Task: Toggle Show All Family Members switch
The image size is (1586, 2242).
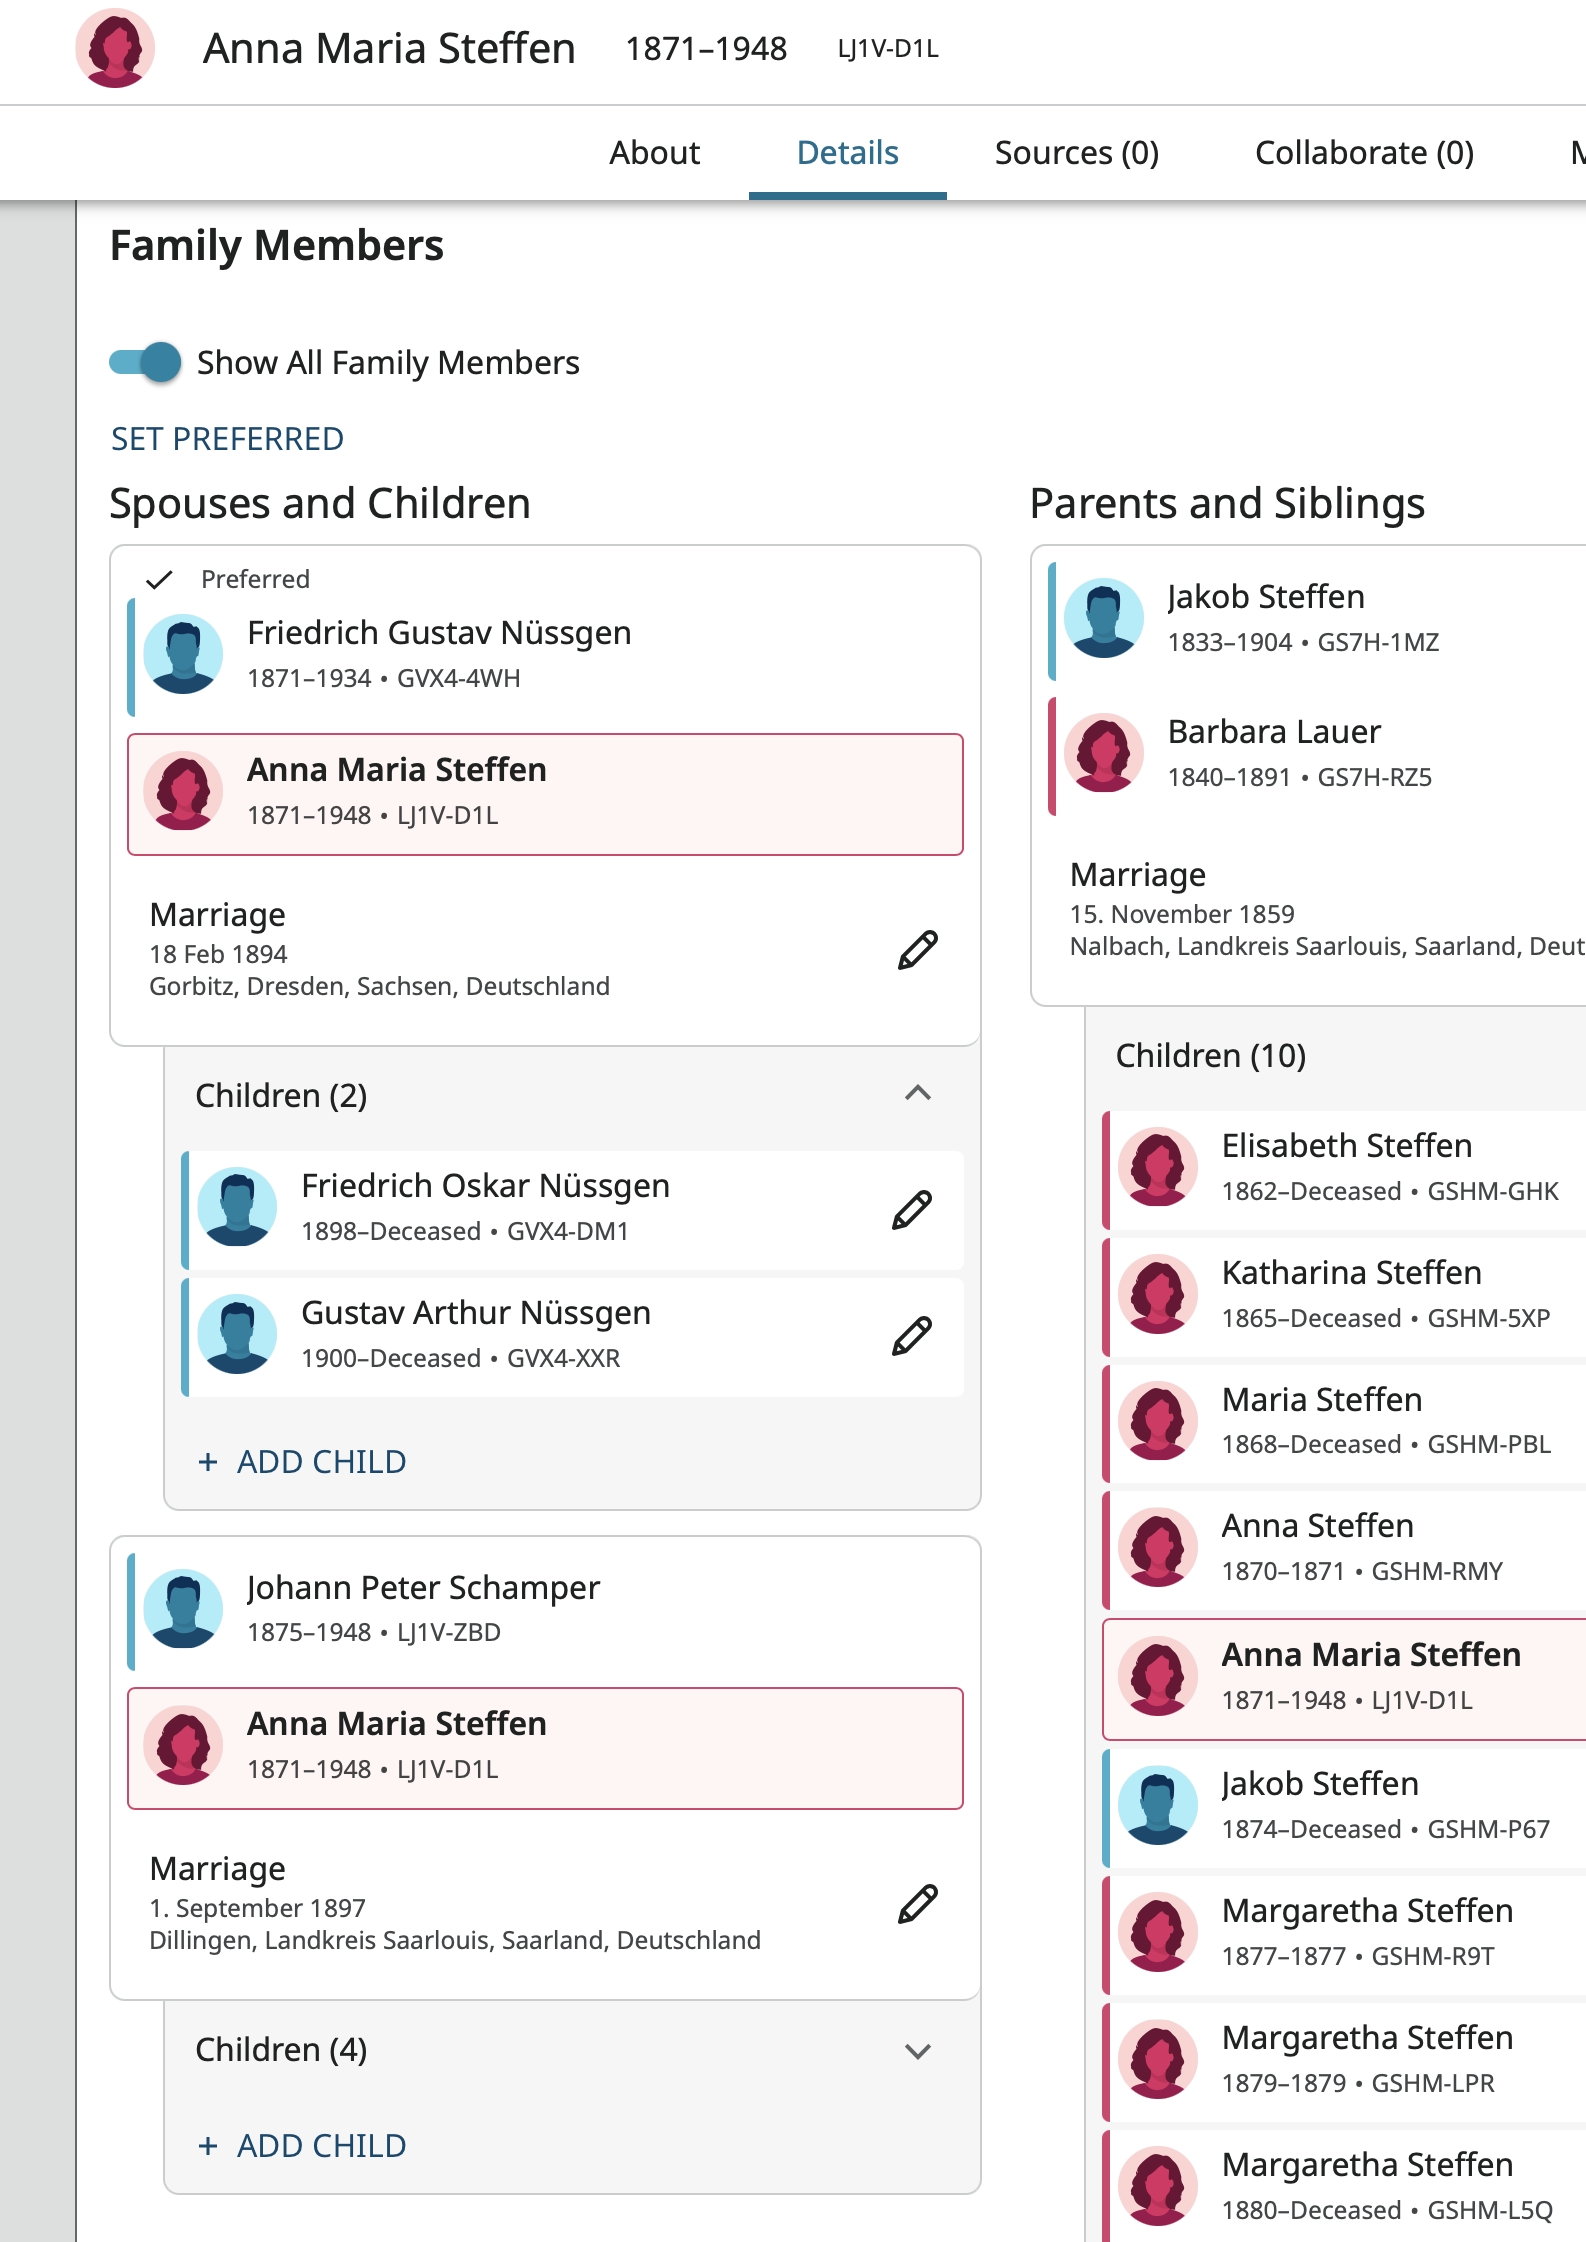Action: pyautogui.click(x=146, y=362)
